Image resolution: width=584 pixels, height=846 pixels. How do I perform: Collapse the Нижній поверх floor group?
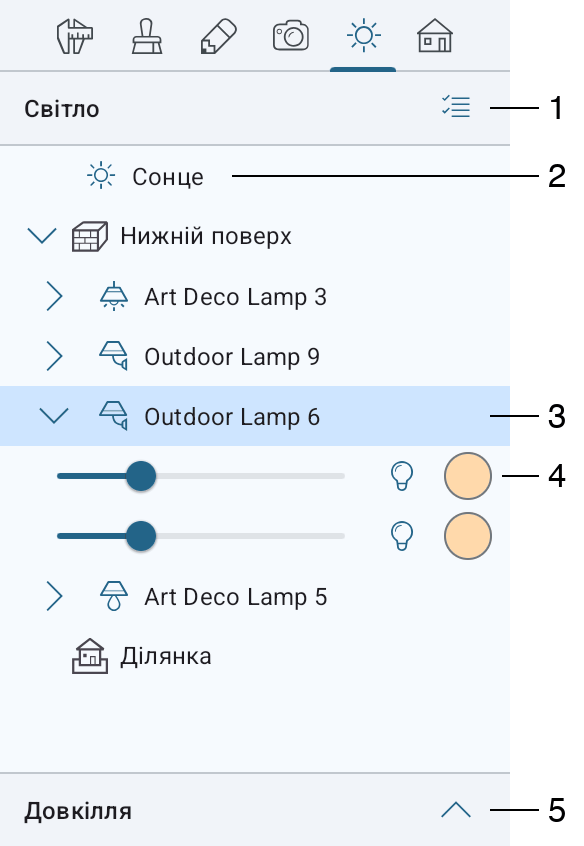click(x=42, y=236)
